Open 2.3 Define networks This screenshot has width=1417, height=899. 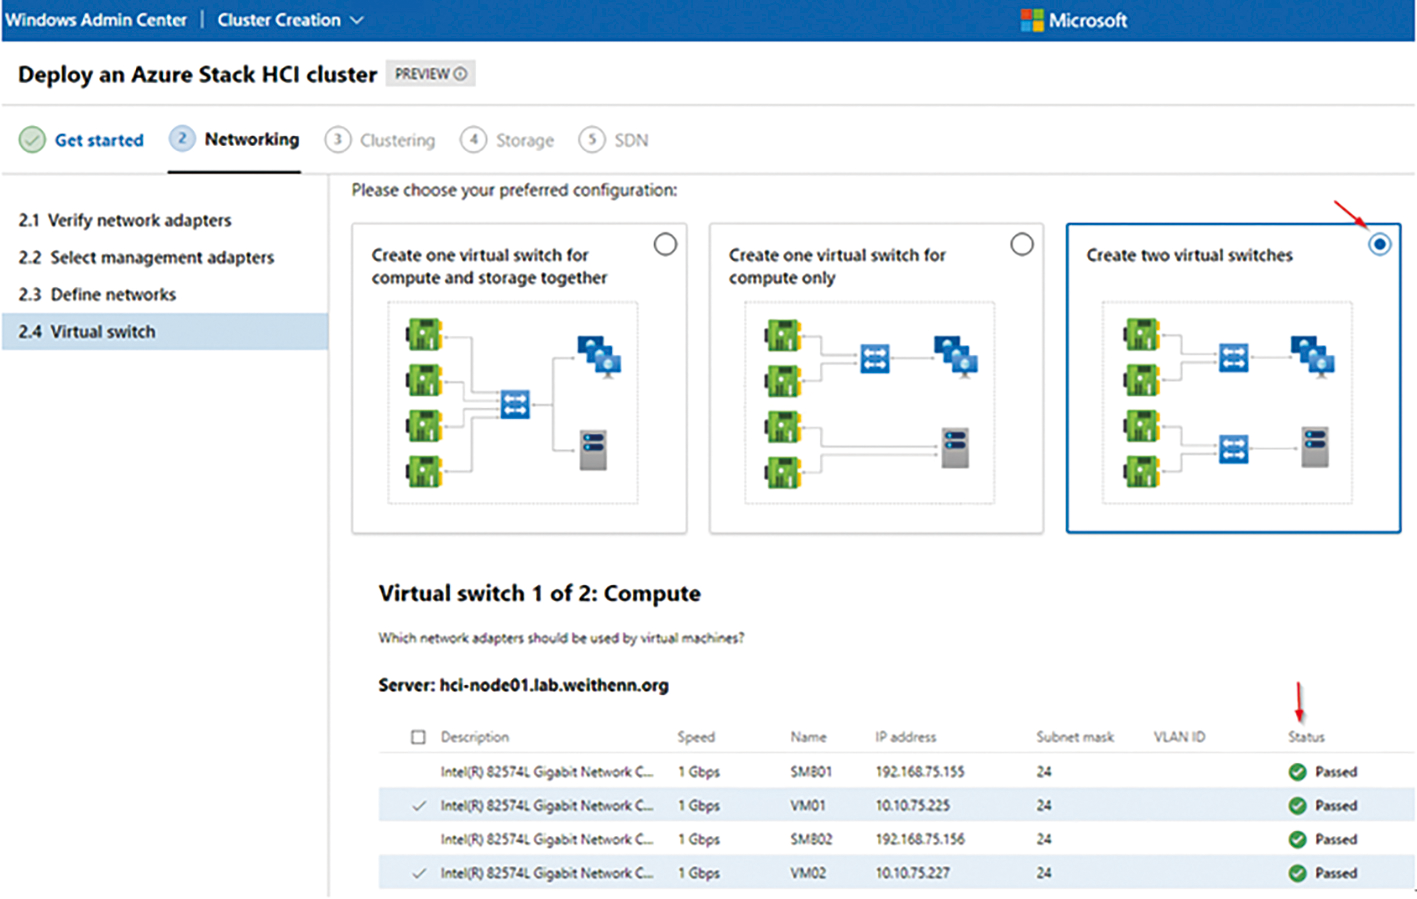coord(97,294)
